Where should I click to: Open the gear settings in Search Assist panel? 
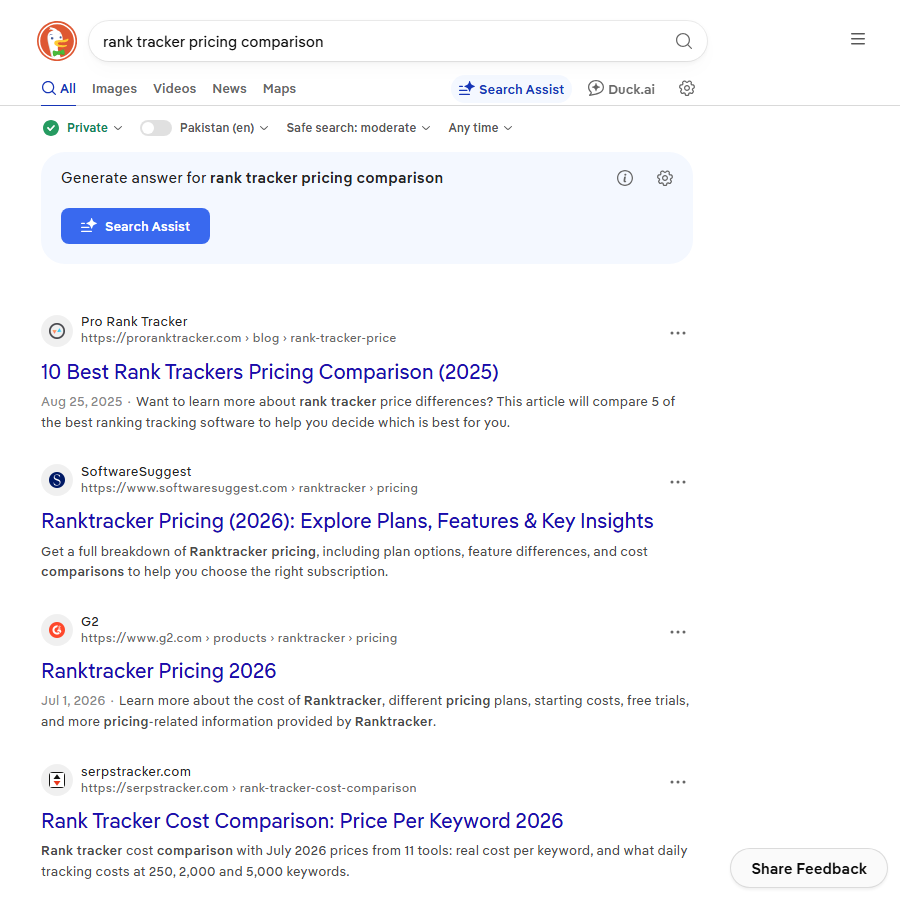pos(665,178)
